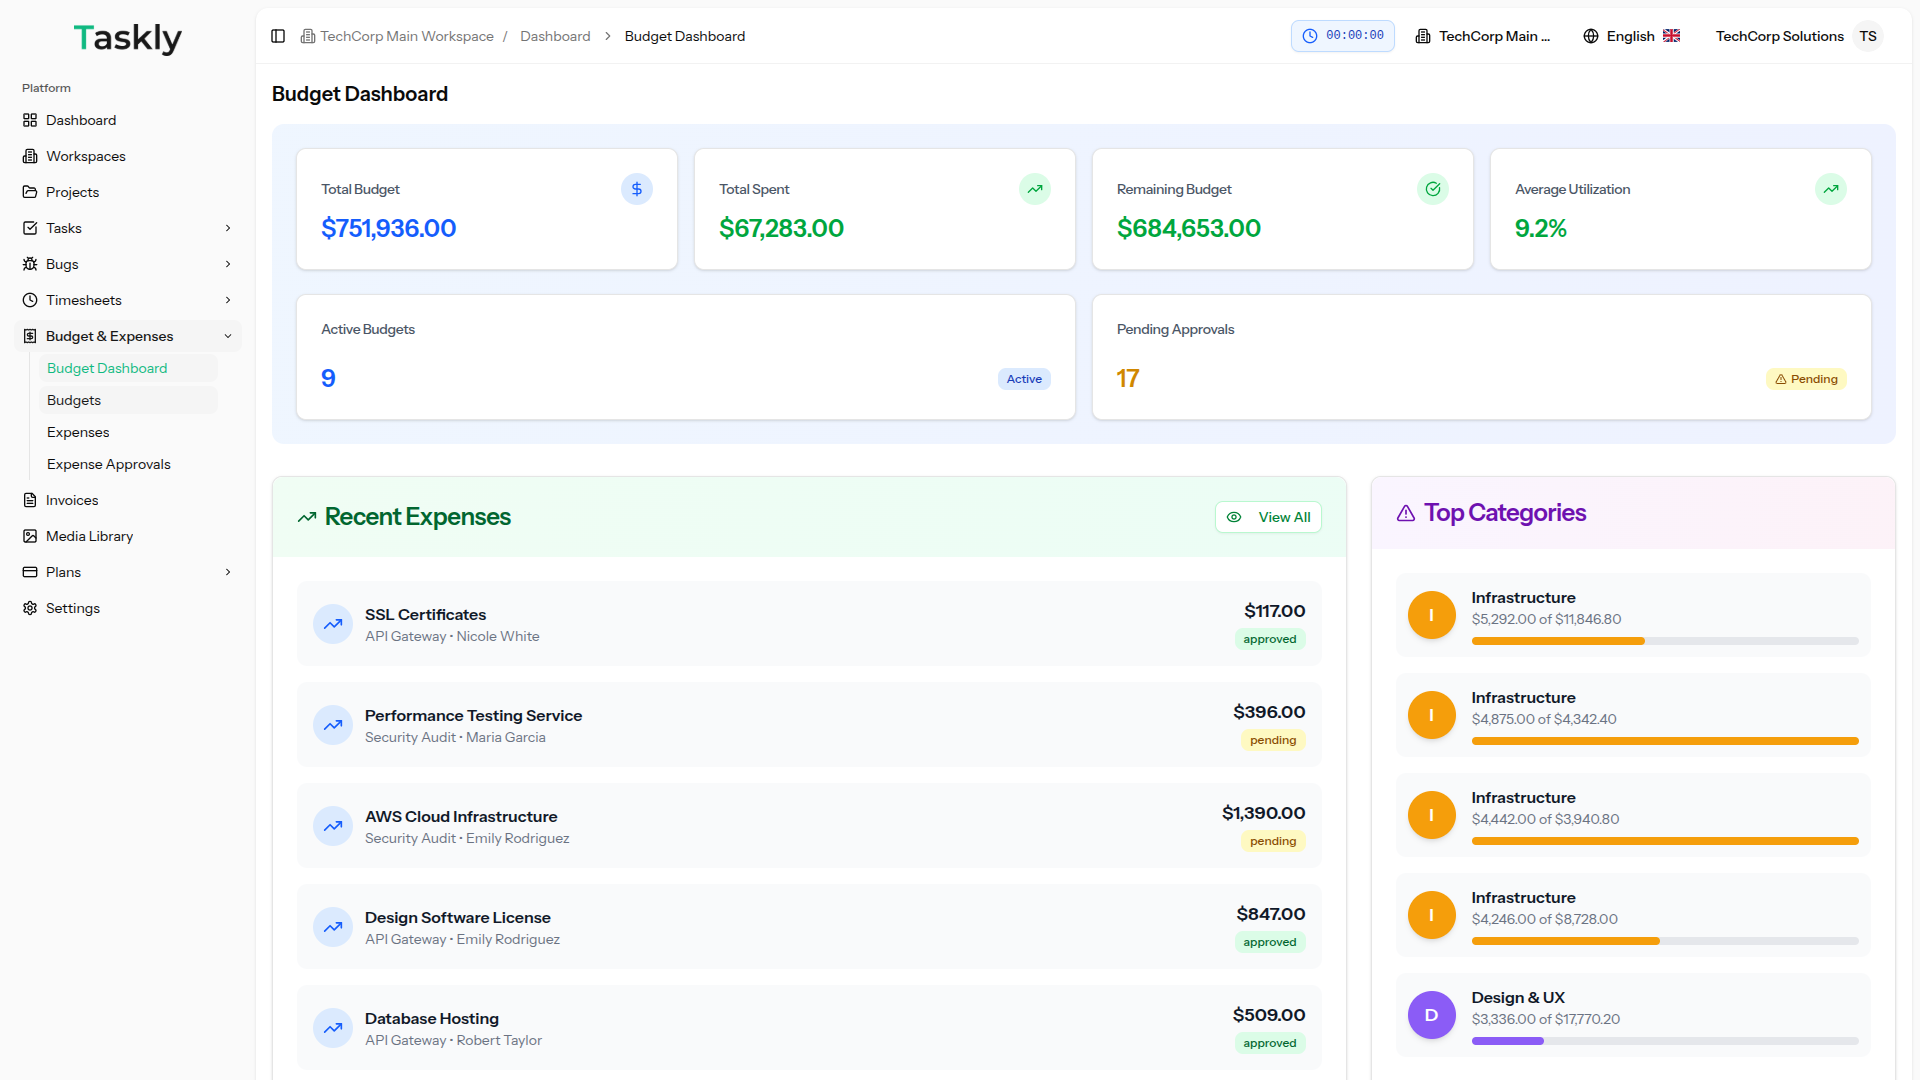Click the TS user avatar
Viewport: 1920px width, 1080px height.
[x=1867, y=36]
